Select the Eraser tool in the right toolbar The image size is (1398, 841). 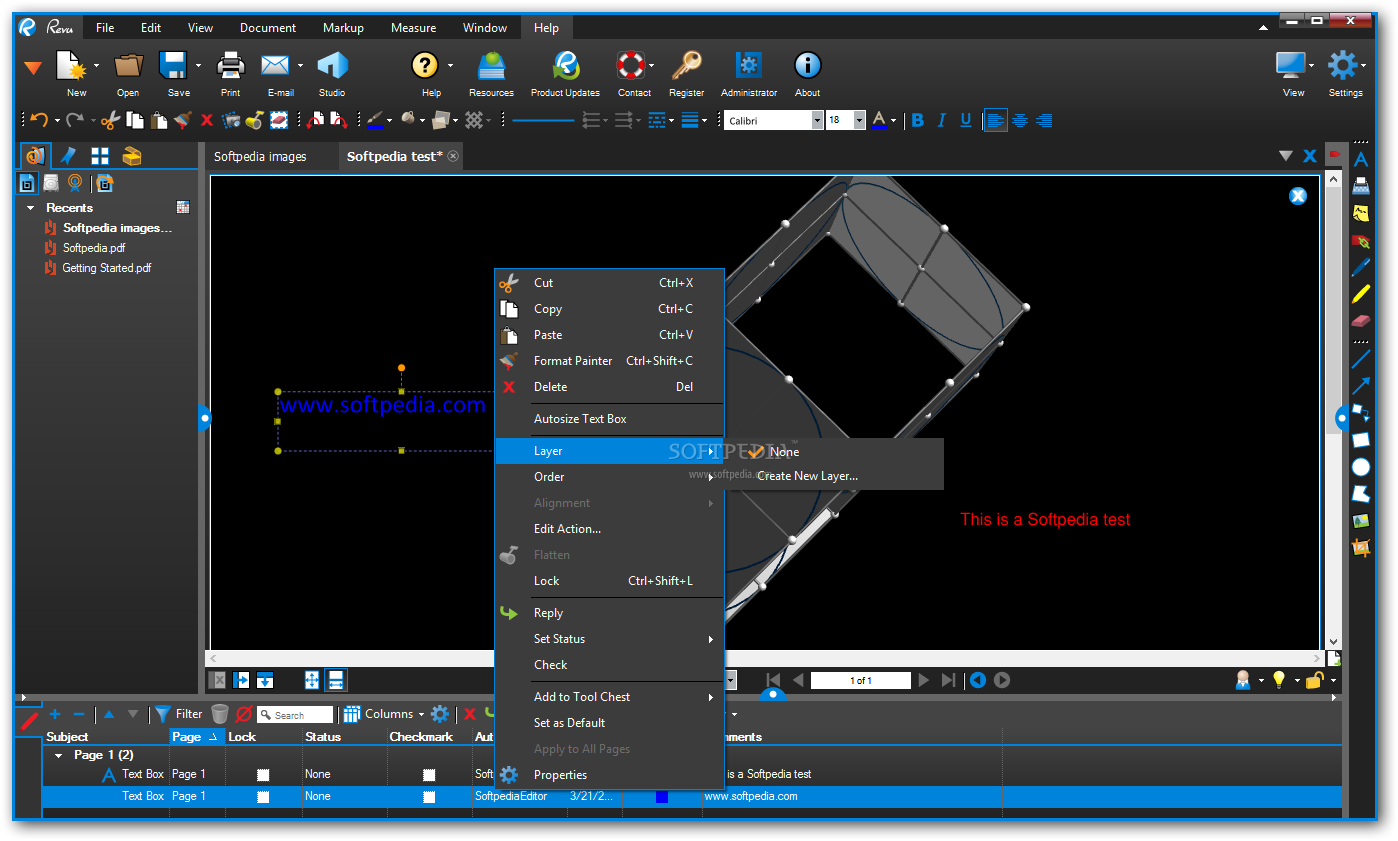(x=1360, y=321)
